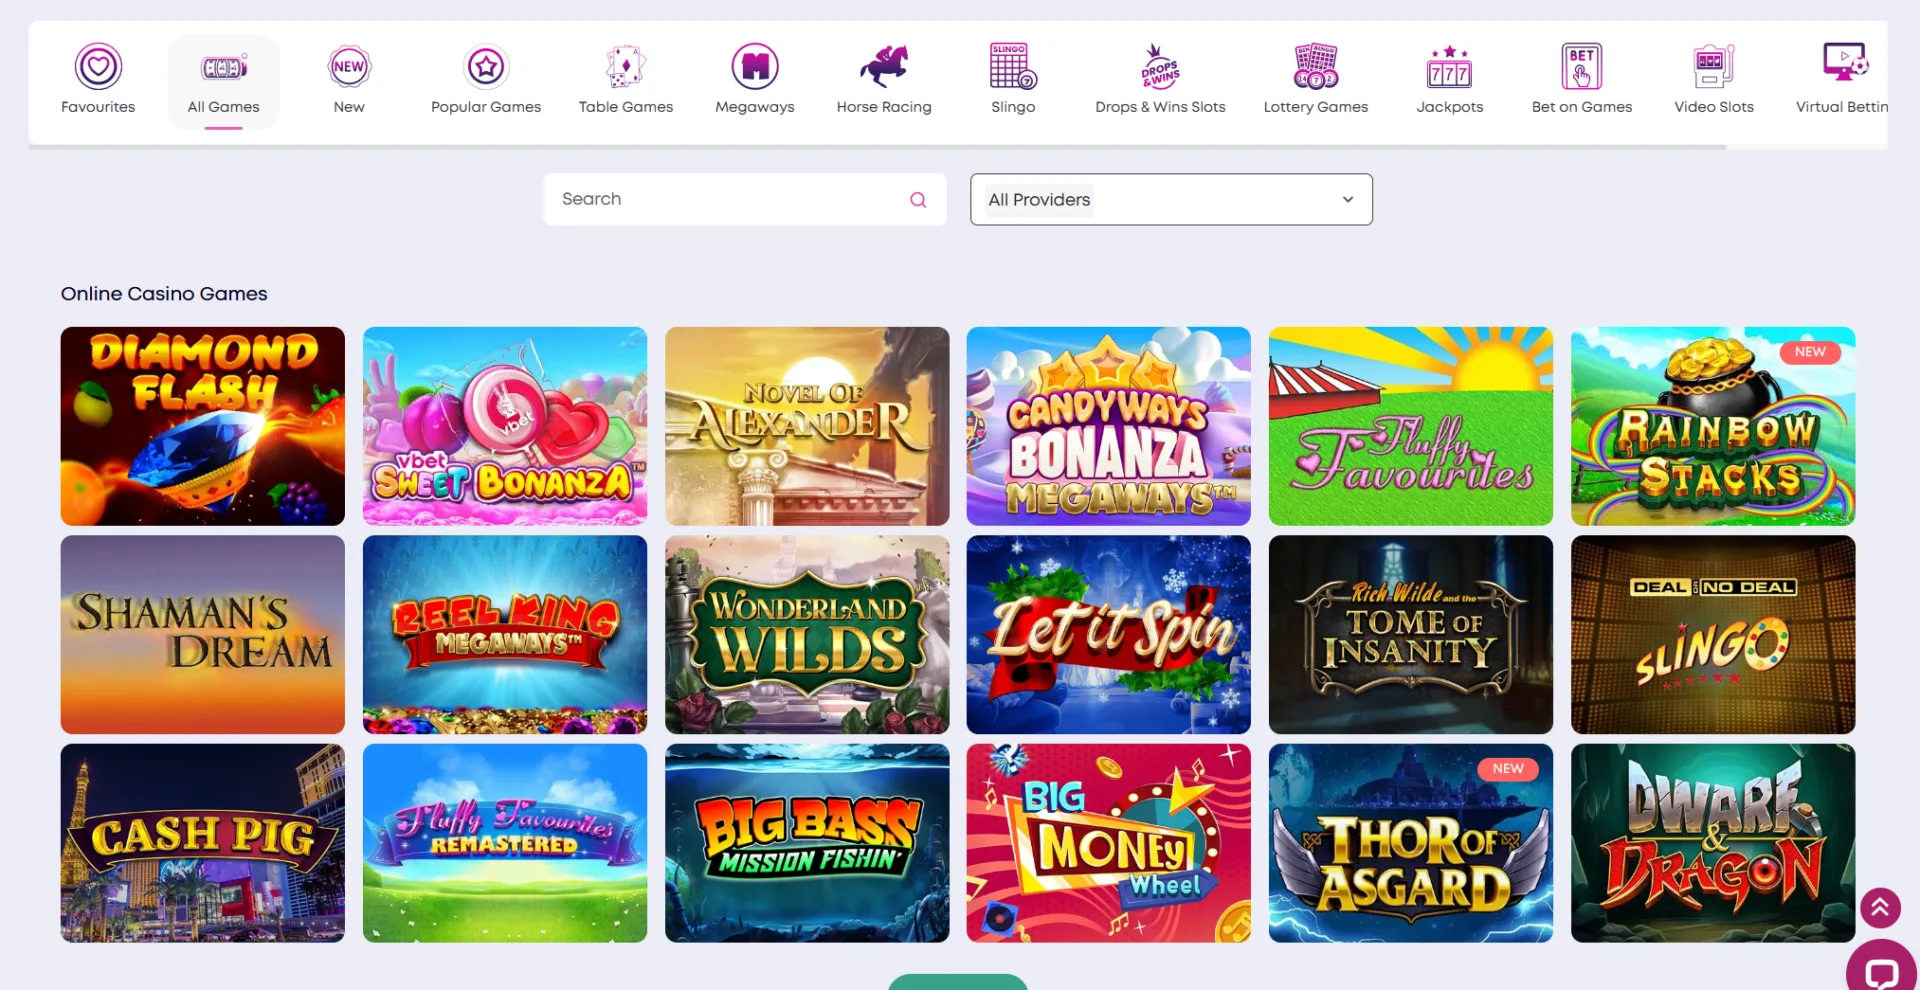Play Big Bass Mission Fishin'
The height and width of the screenshot is (990, 1920).
[807, 843]
